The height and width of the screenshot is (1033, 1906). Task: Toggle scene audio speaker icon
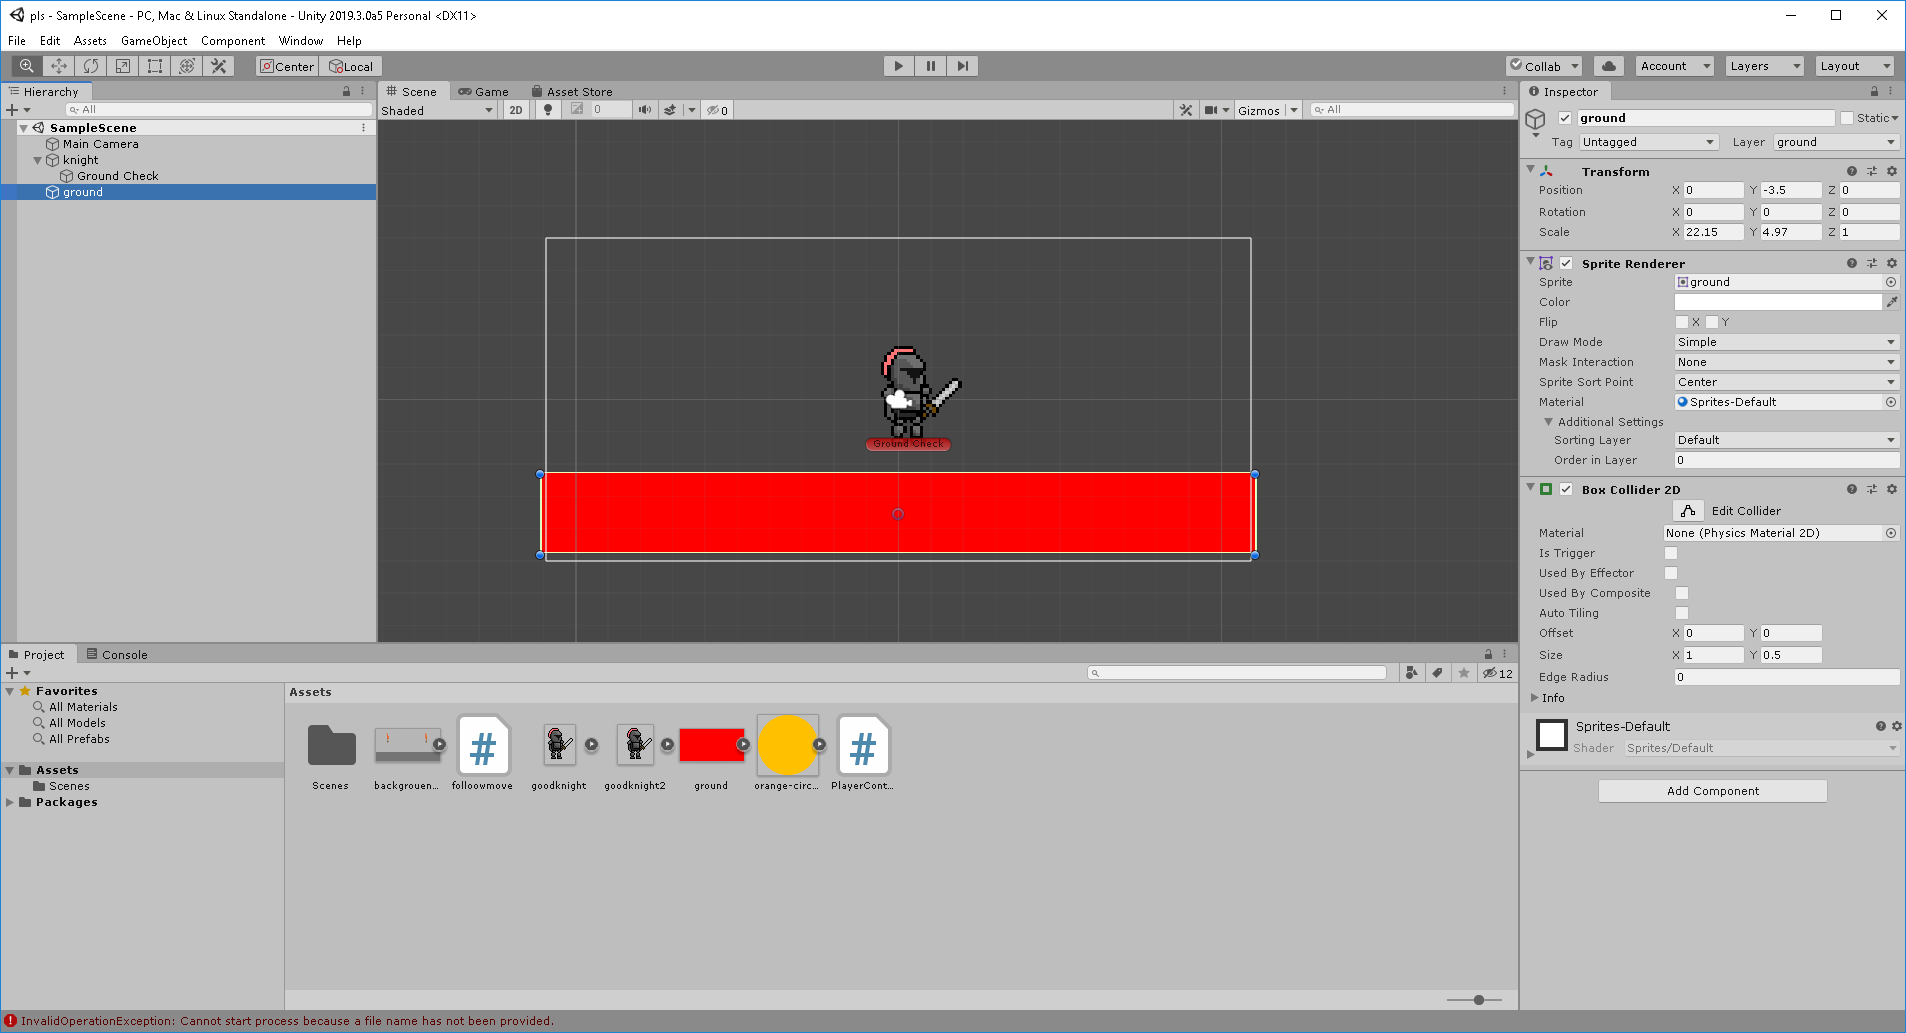pos(645,110)
